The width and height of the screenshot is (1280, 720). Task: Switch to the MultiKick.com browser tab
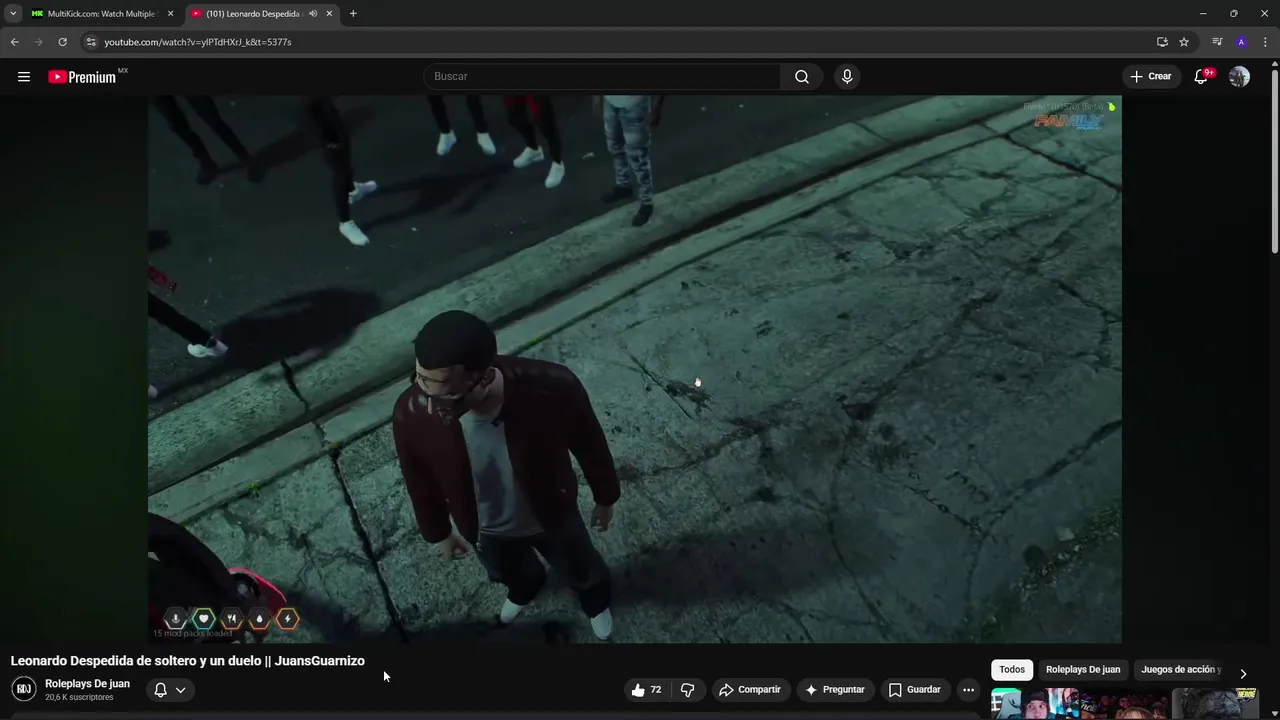[100, 14]
